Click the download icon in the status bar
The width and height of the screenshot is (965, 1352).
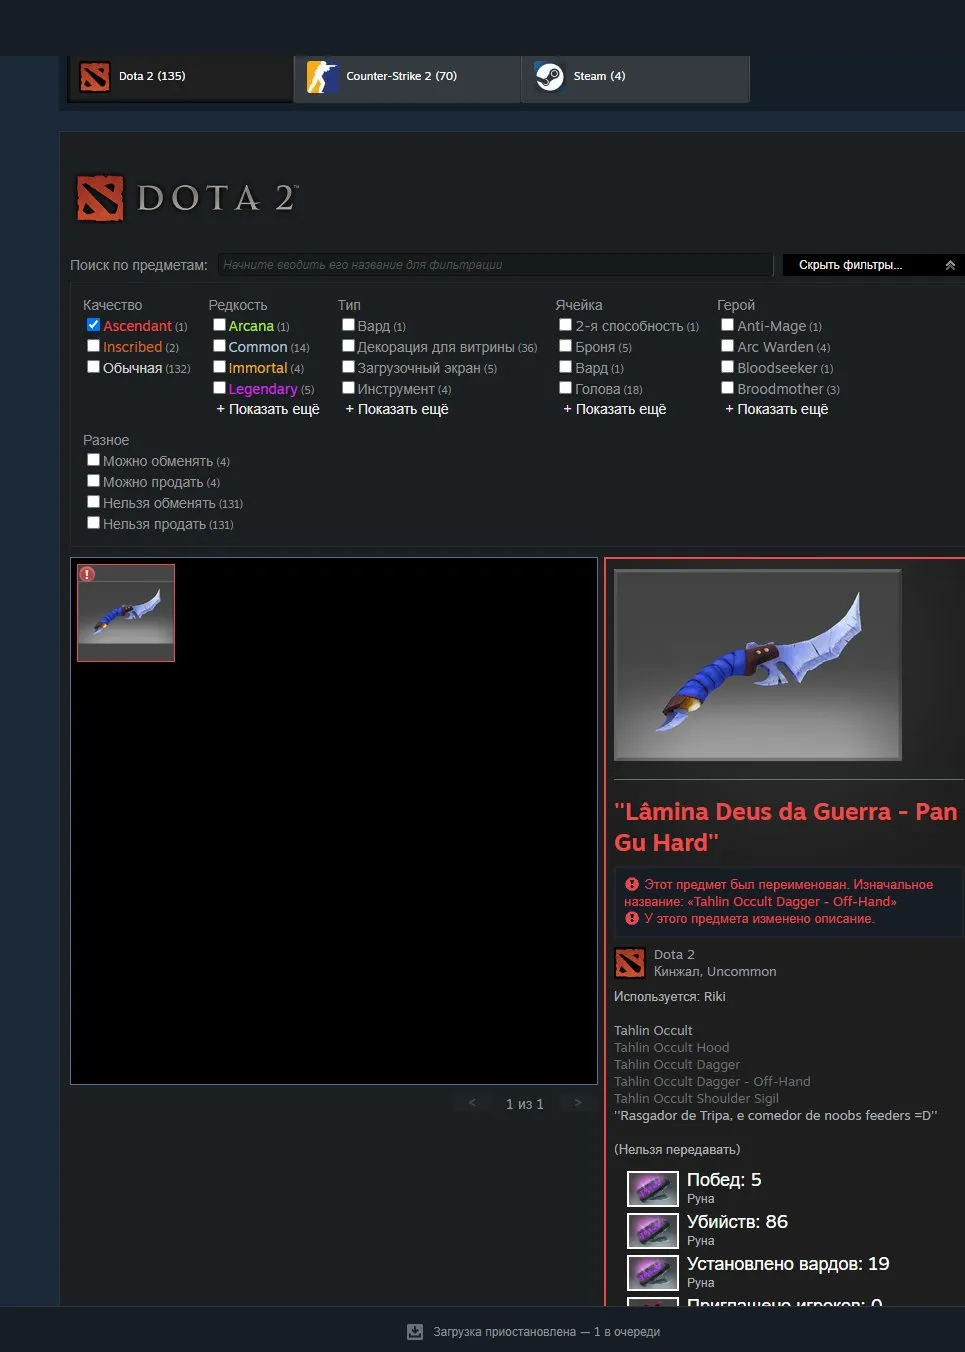tap(415, 1332)
